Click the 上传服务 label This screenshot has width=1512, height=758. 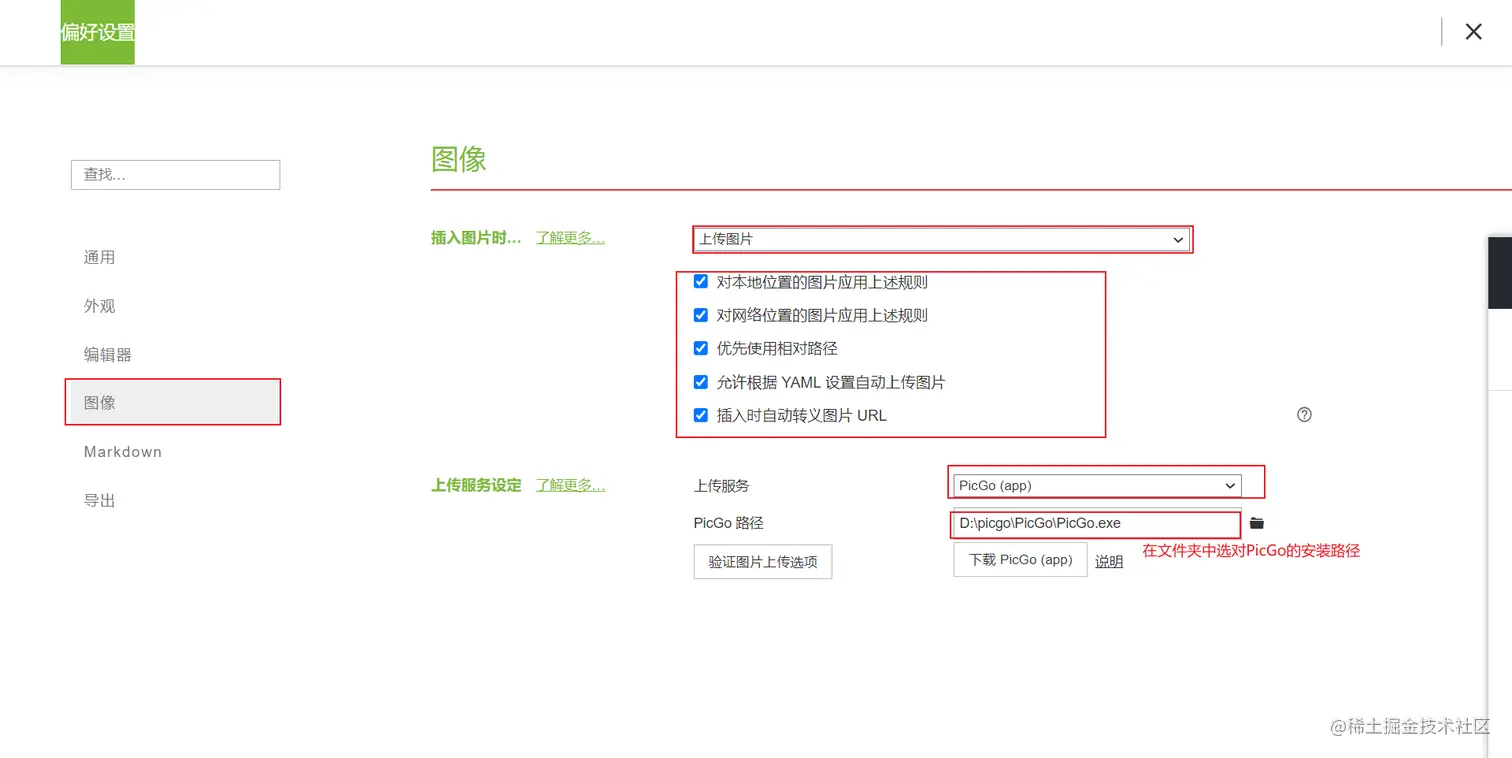point(722,485)
